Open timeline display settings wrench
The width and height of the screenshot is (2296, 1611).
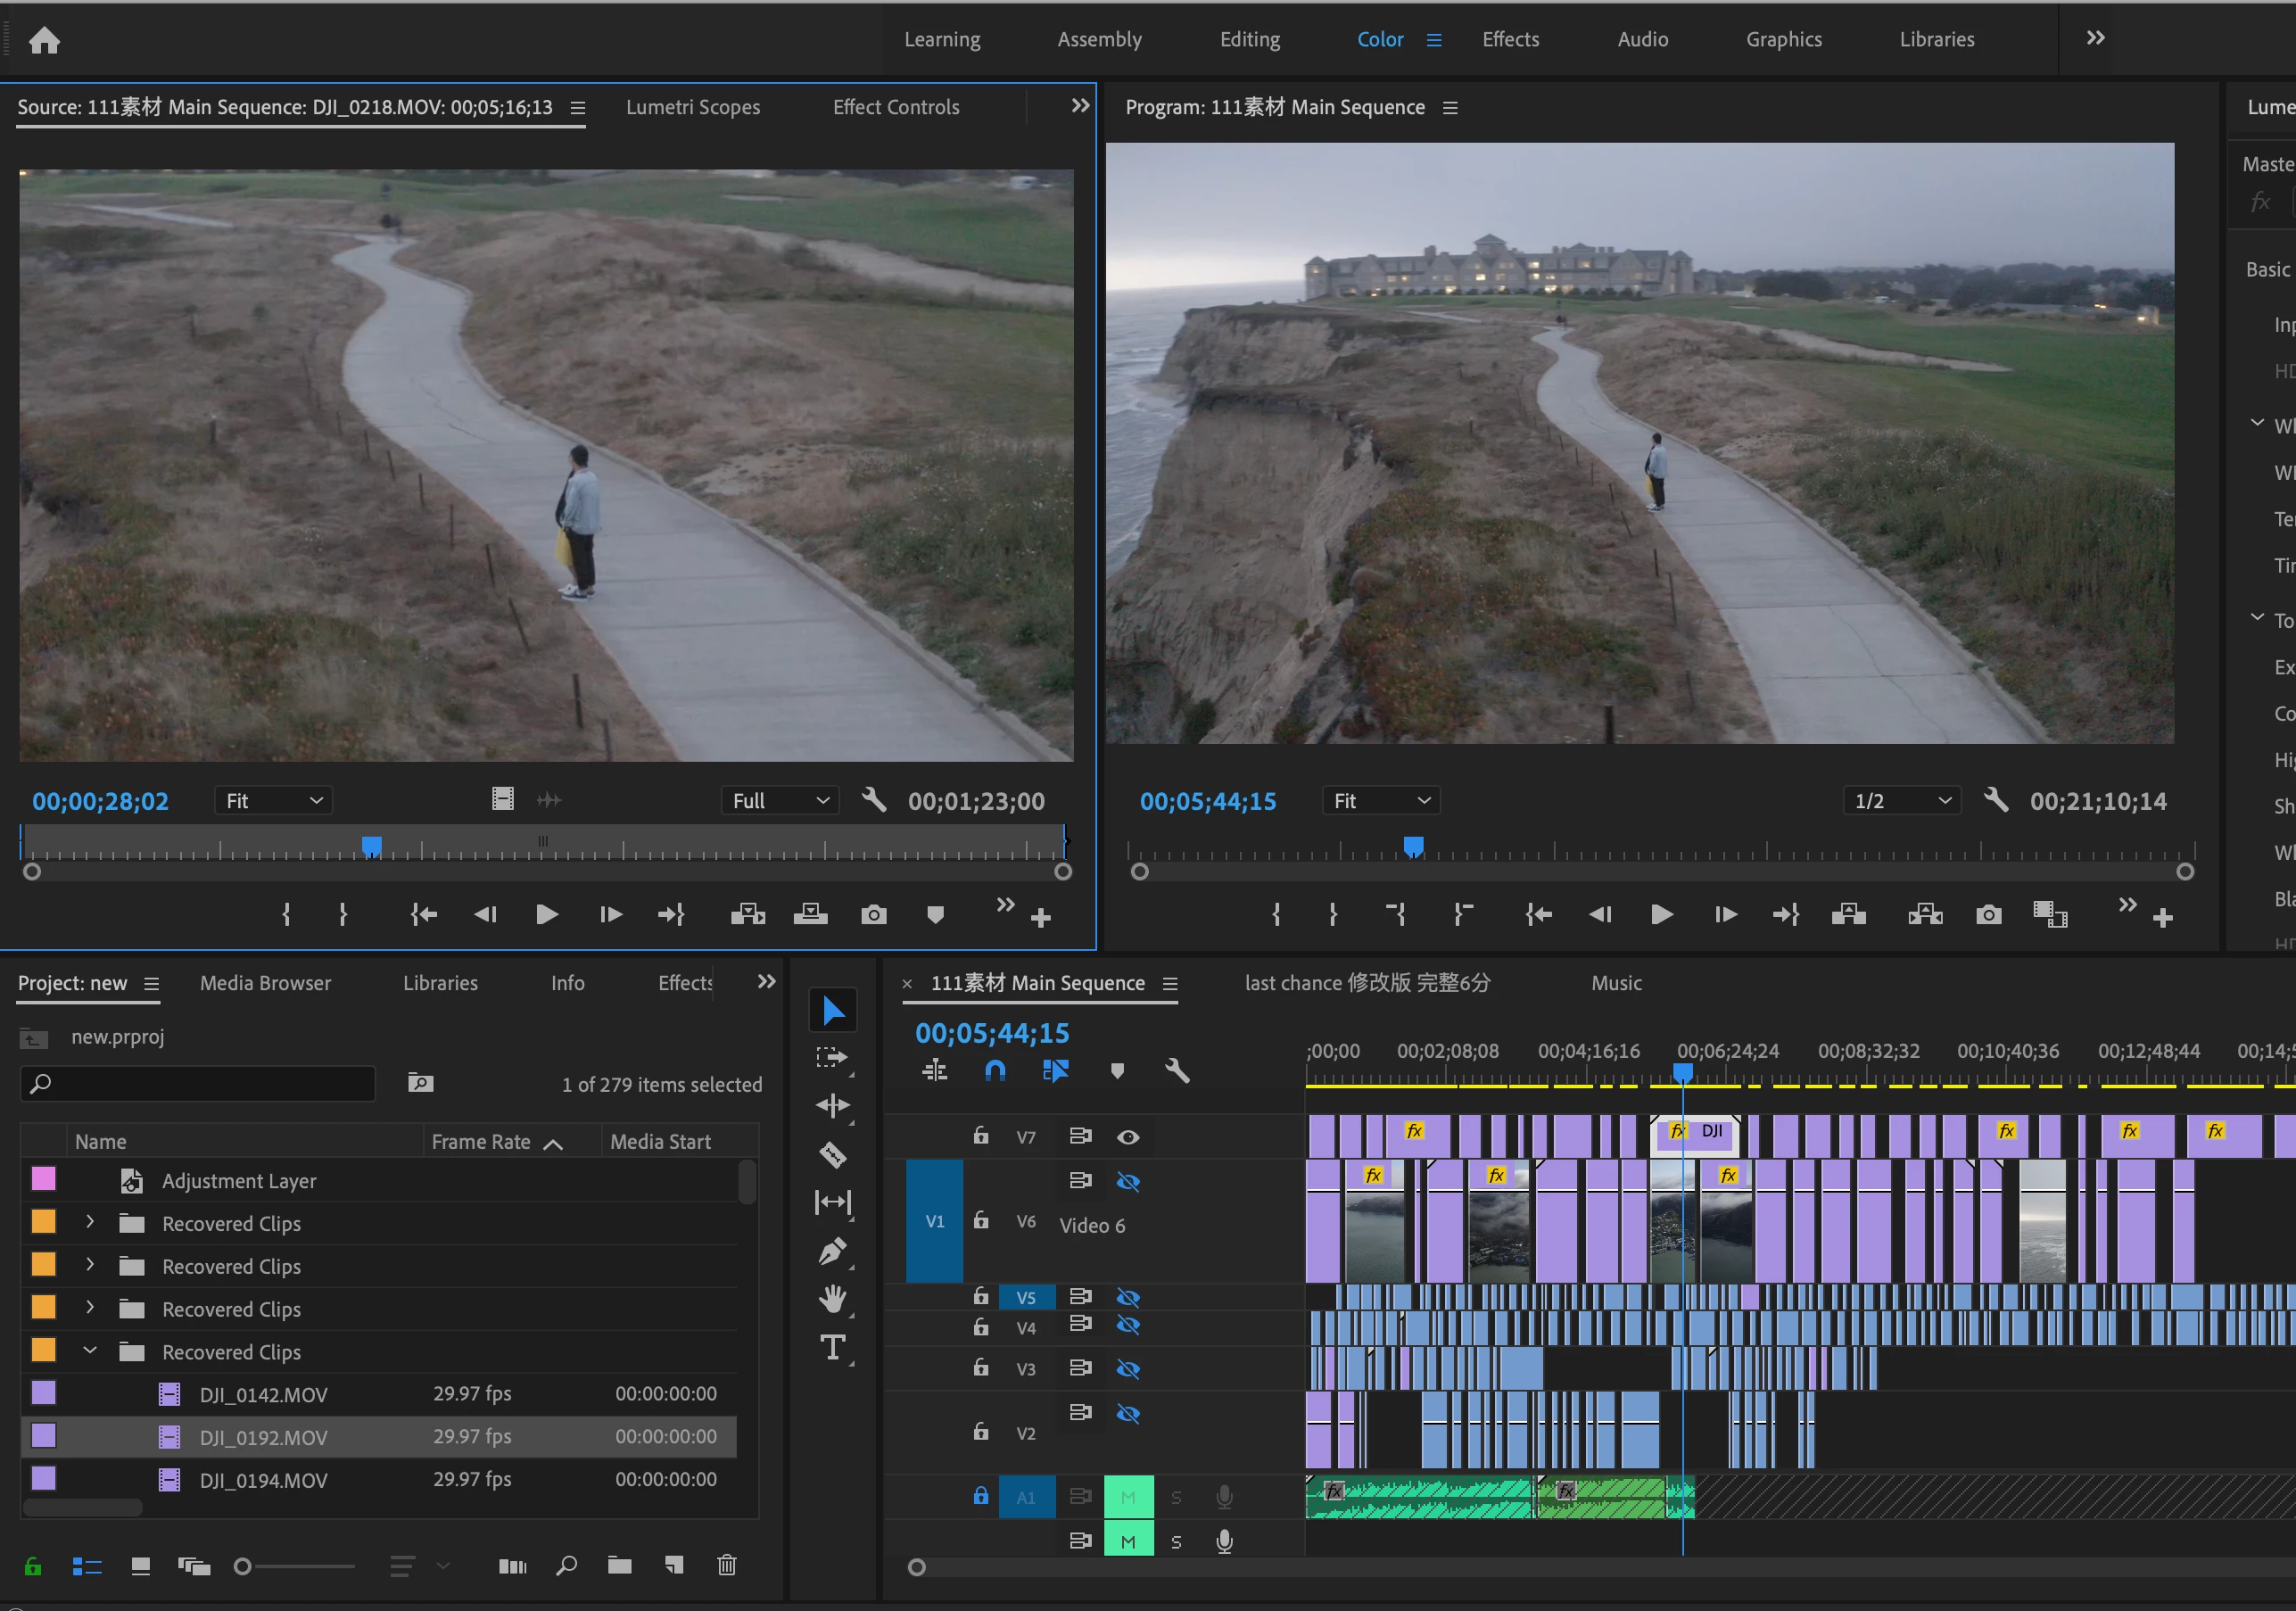tap(1177, 1071)
